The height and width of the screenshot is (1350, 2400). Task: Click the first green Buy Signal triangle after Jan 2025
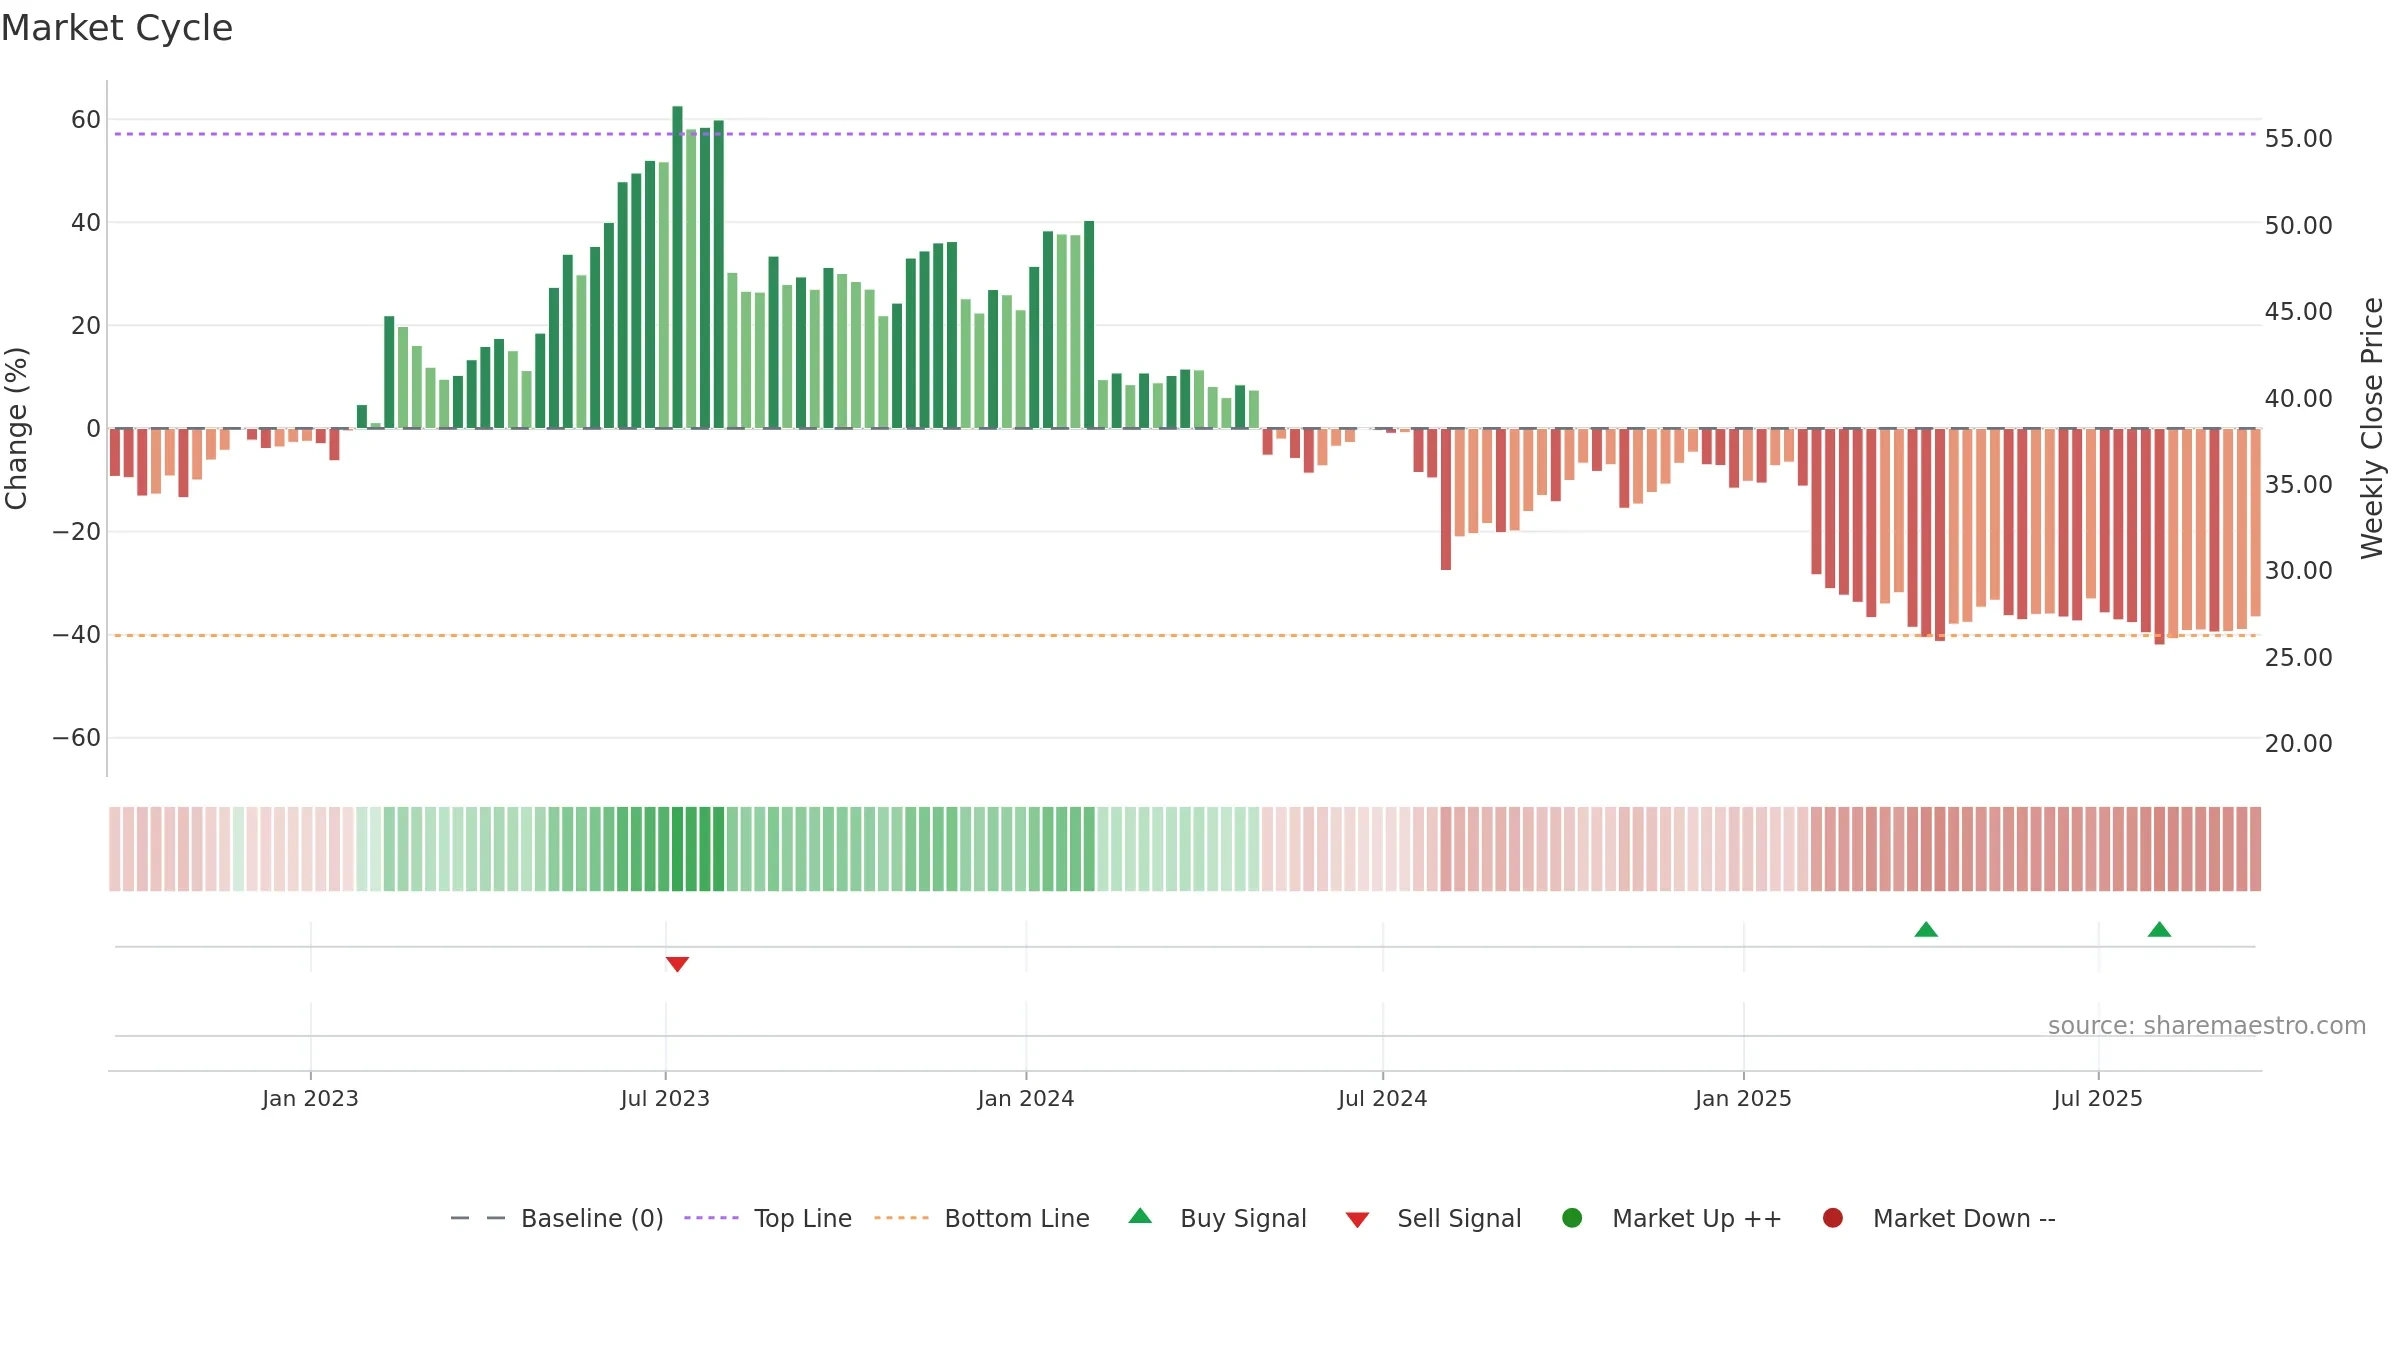coord(1926,930)
